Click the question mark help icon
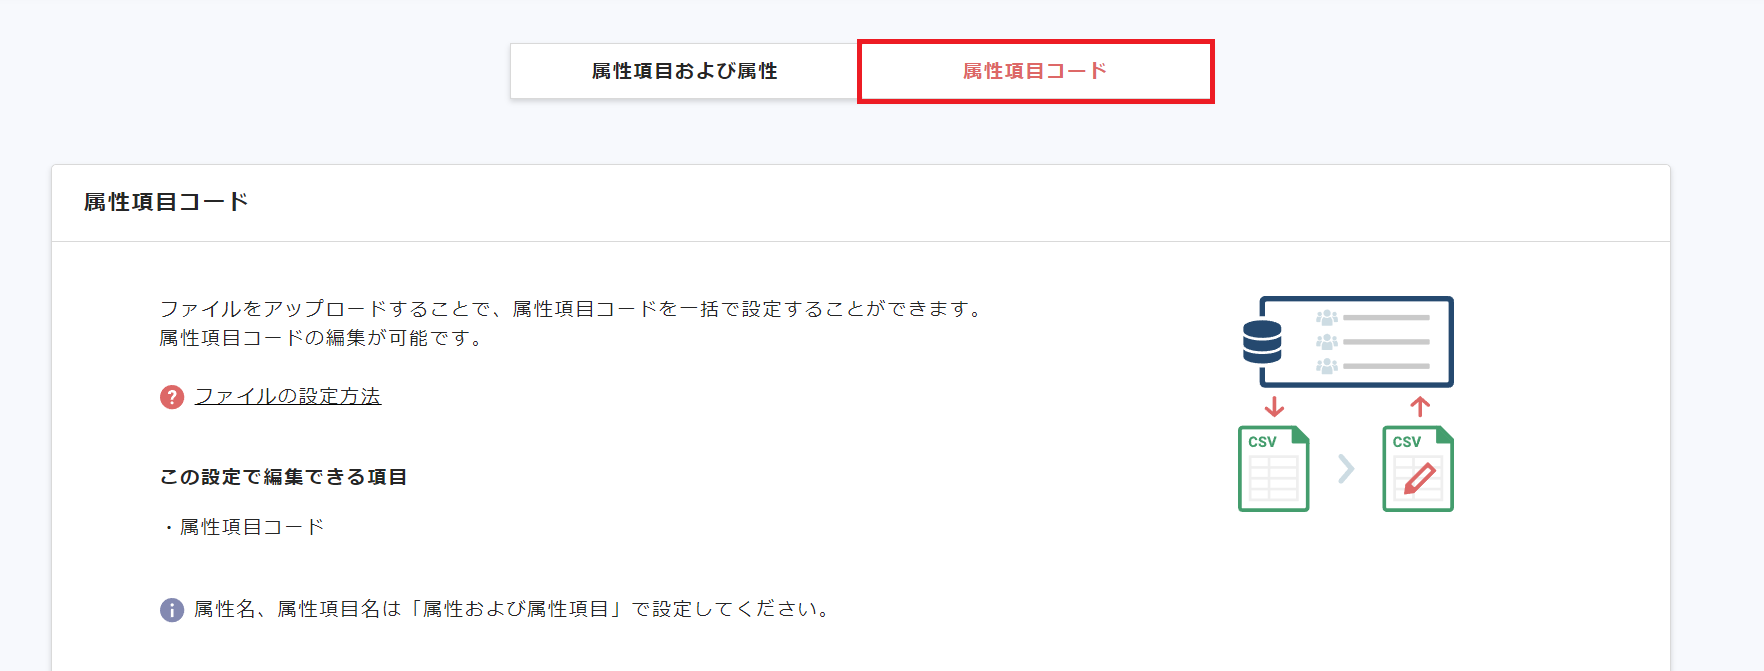The width and height of the screenshot is (1764, 671). (x=170, y=396)
